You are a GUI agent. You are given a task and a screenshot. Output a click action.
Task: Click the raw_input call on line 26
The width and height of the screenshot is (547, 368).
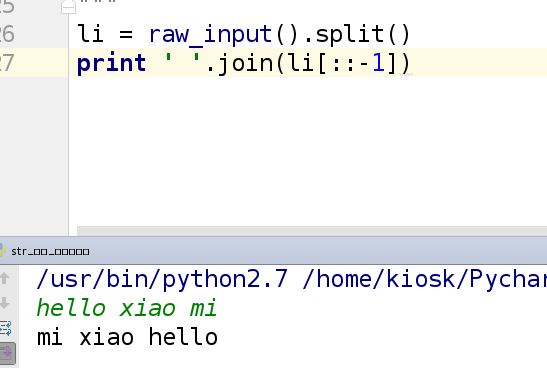211,35
